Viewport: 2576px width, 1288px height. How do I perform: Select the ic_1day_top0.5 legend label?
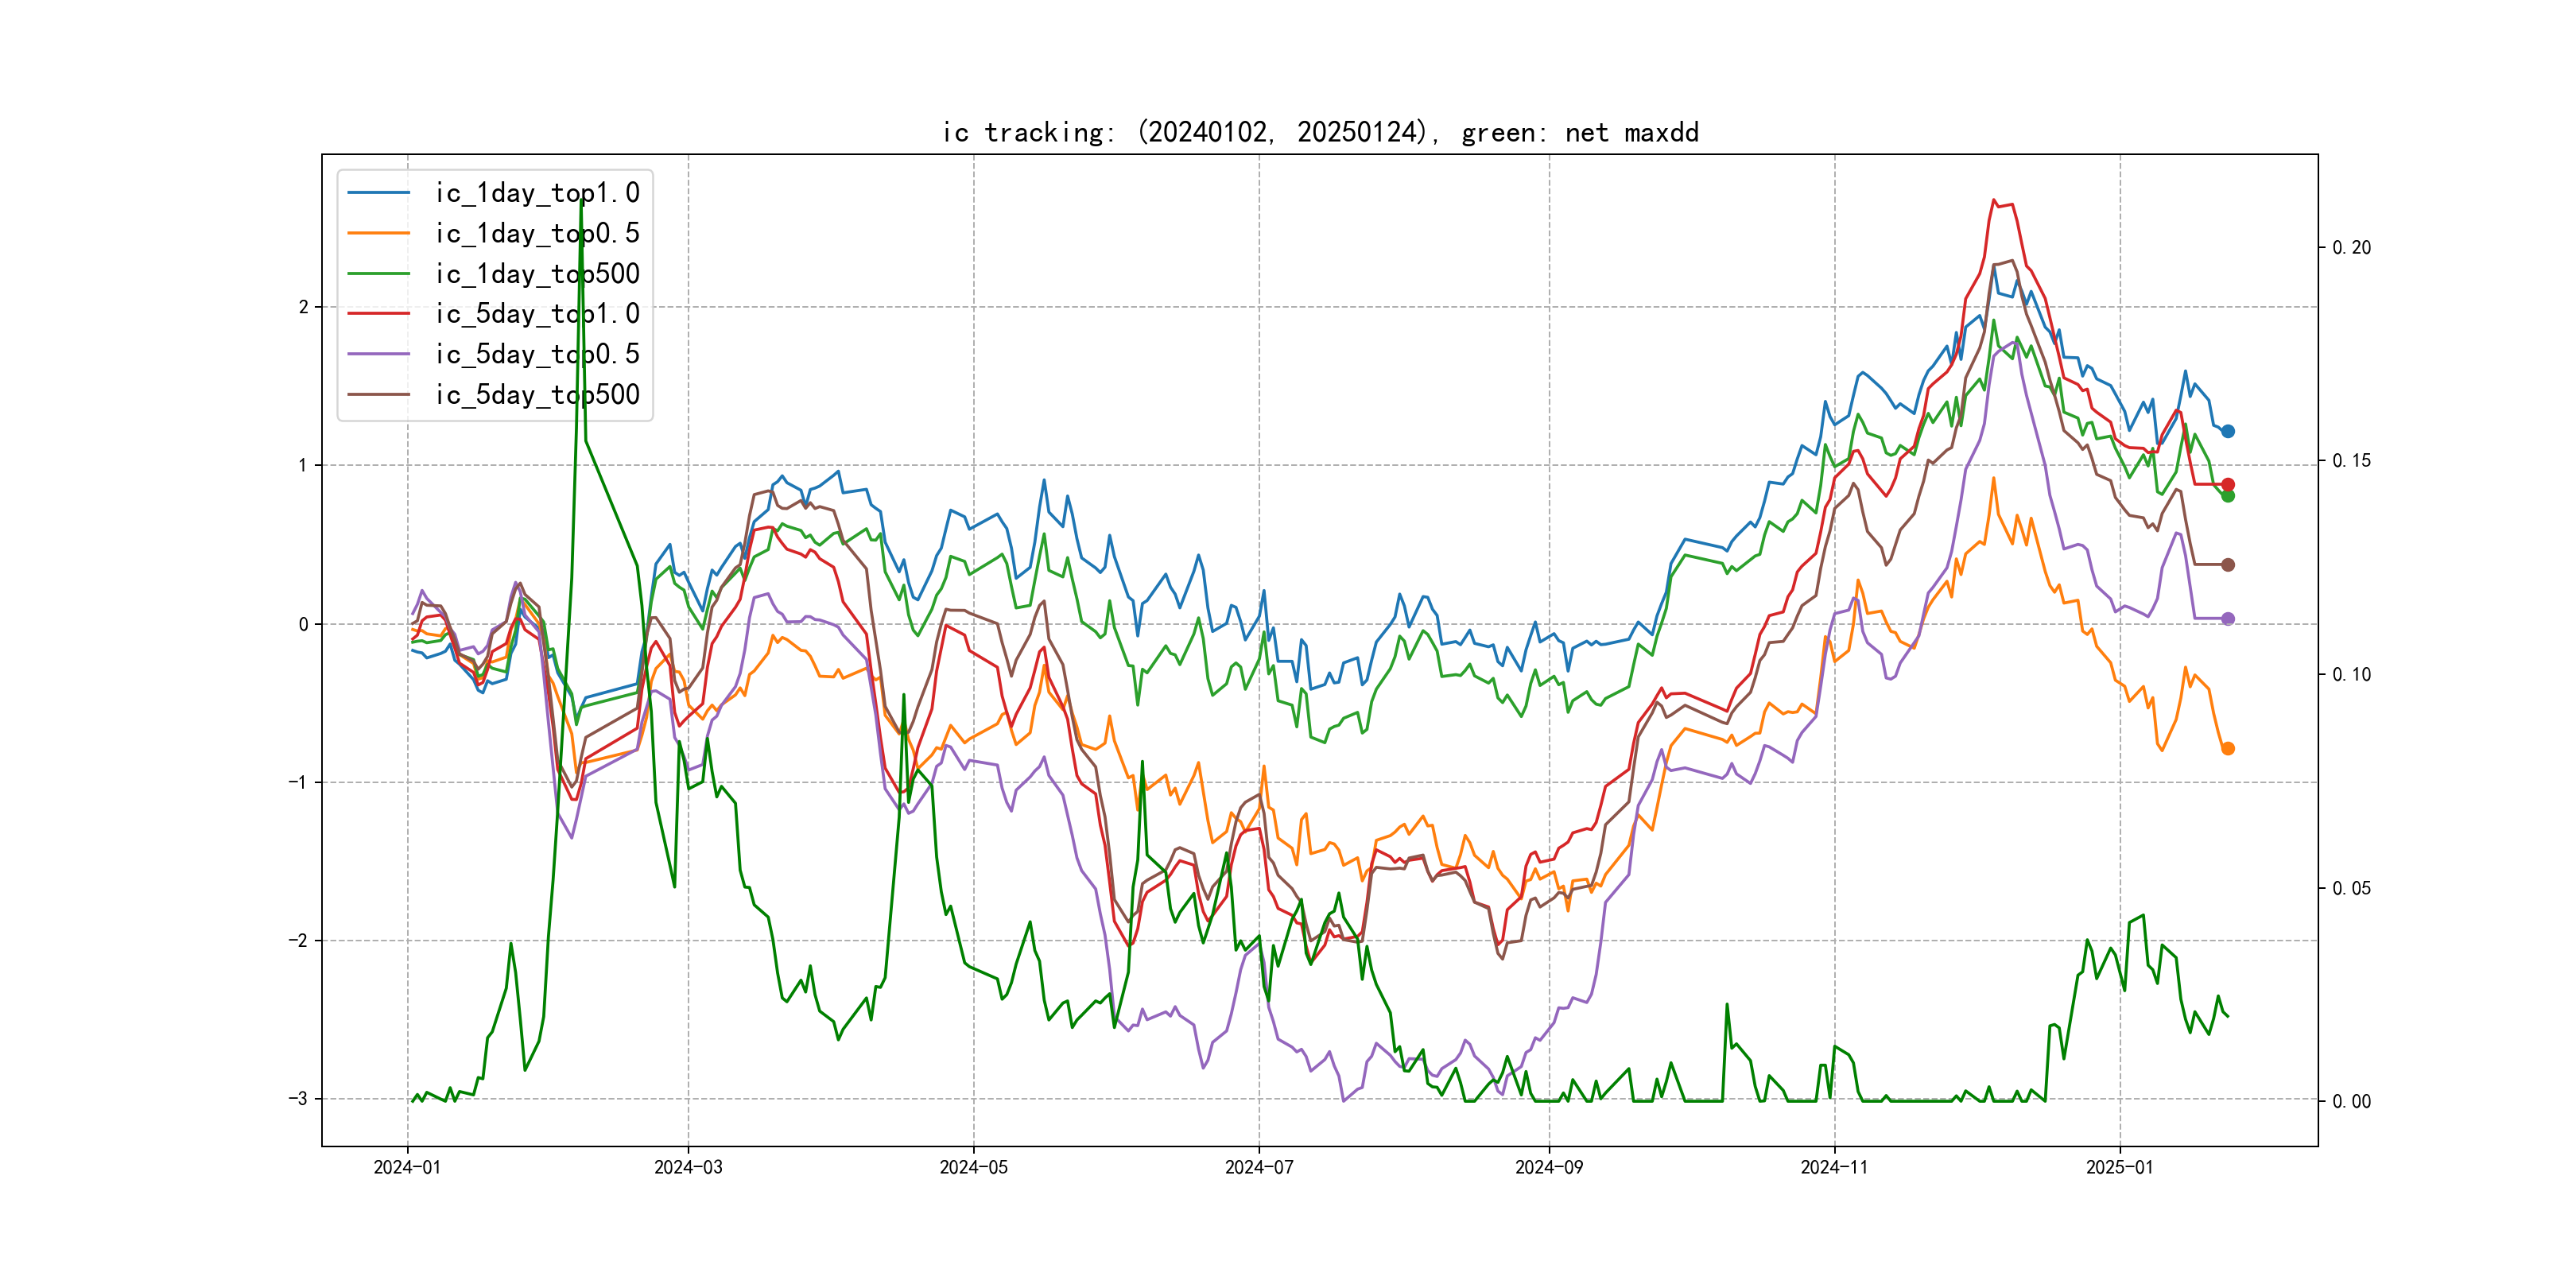pos(537,233)
